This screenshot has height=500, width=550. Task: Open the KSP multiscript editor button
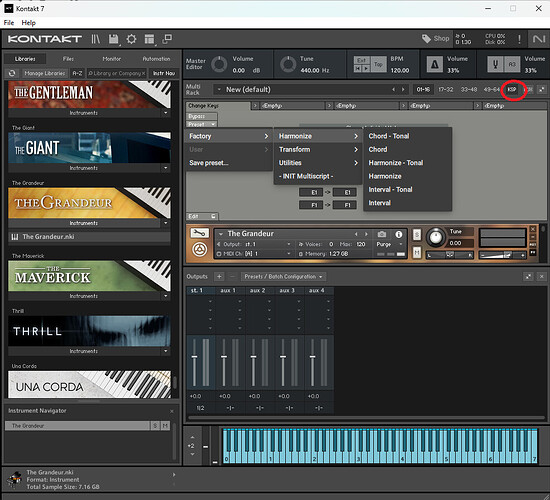point(512,89)
